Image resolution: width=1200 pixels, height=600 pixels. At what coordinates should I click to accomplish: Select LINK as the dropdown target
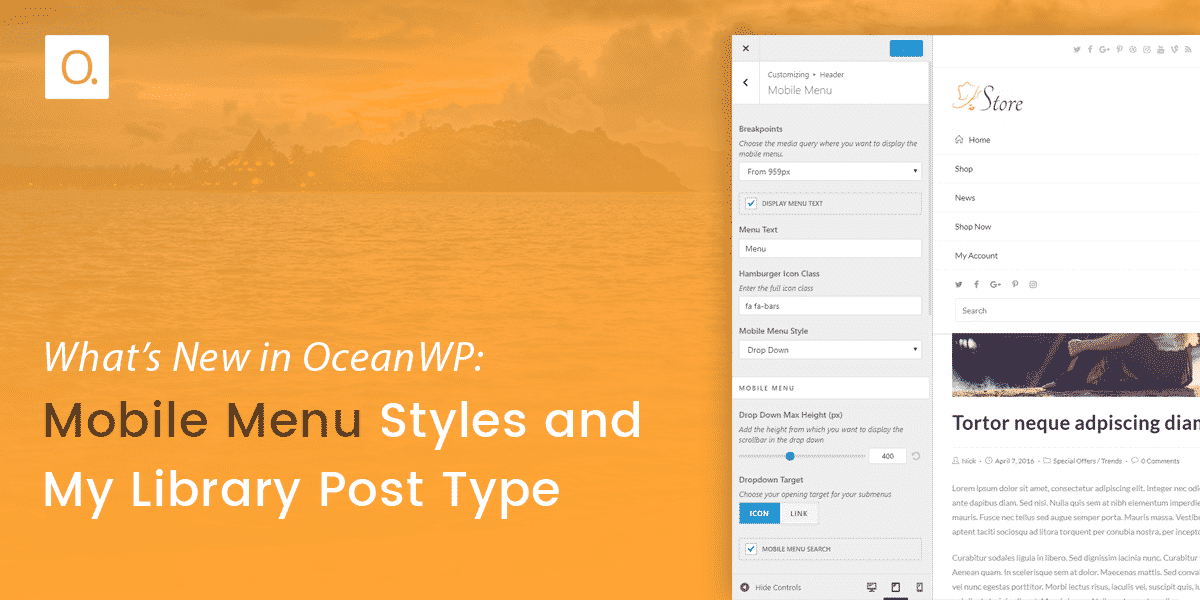point(799,513)
